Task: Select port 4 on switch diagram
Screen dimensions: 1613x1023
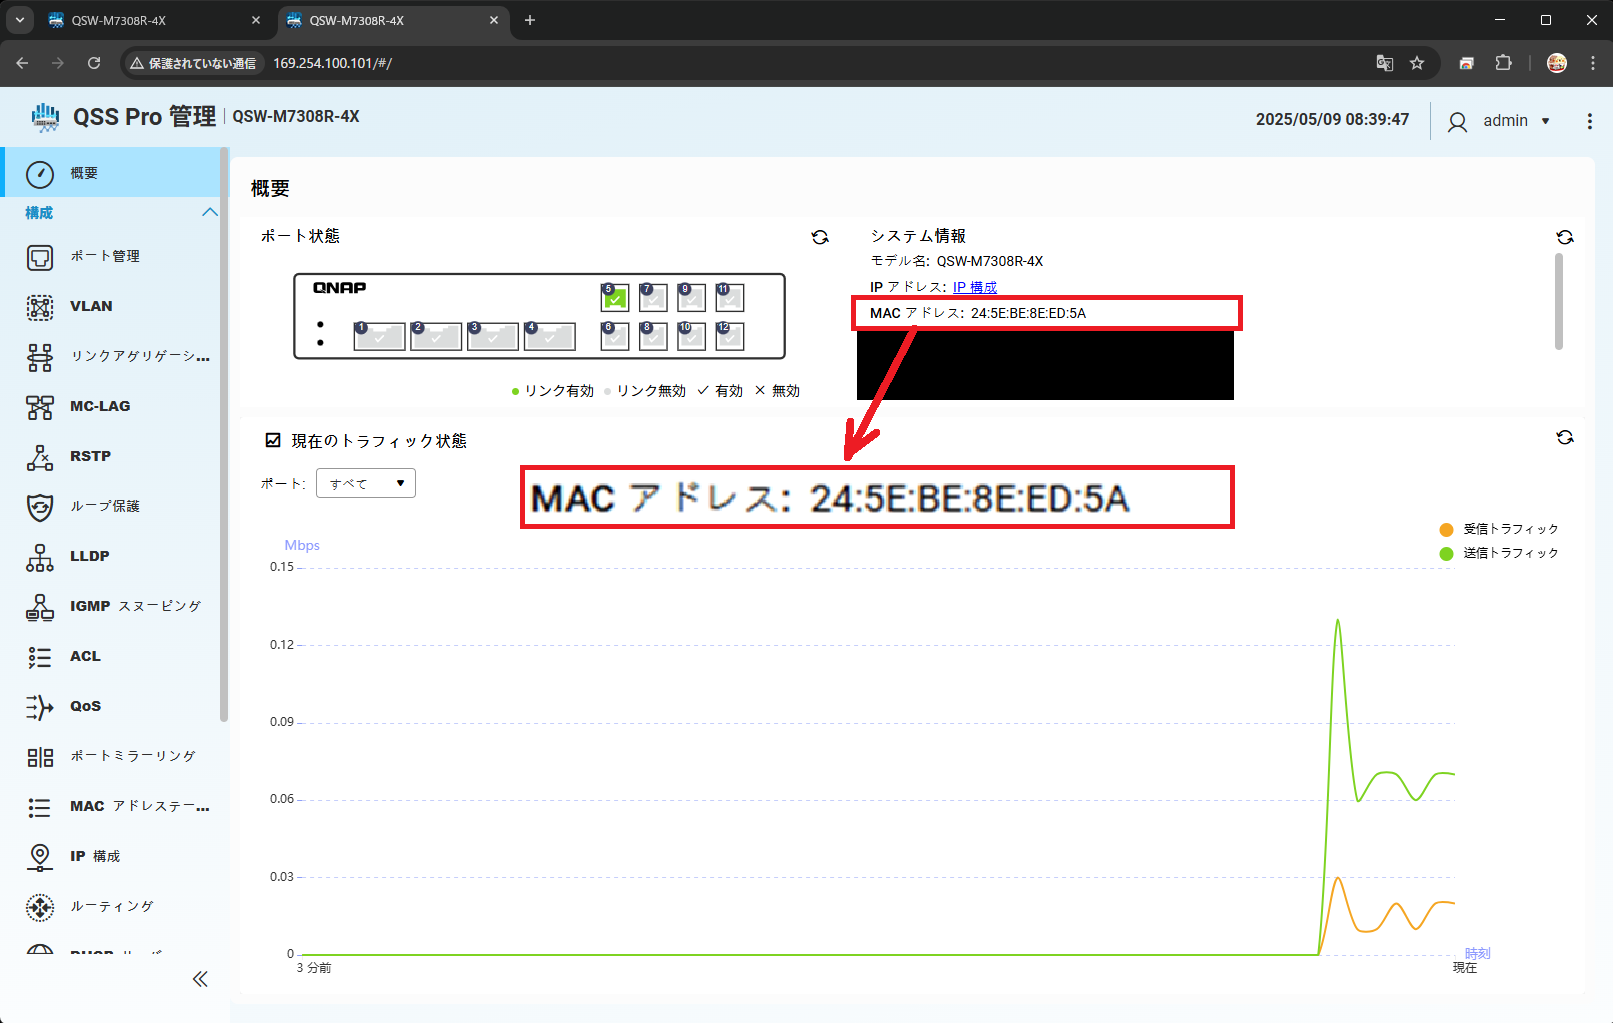Action: [x=550, y=336]
